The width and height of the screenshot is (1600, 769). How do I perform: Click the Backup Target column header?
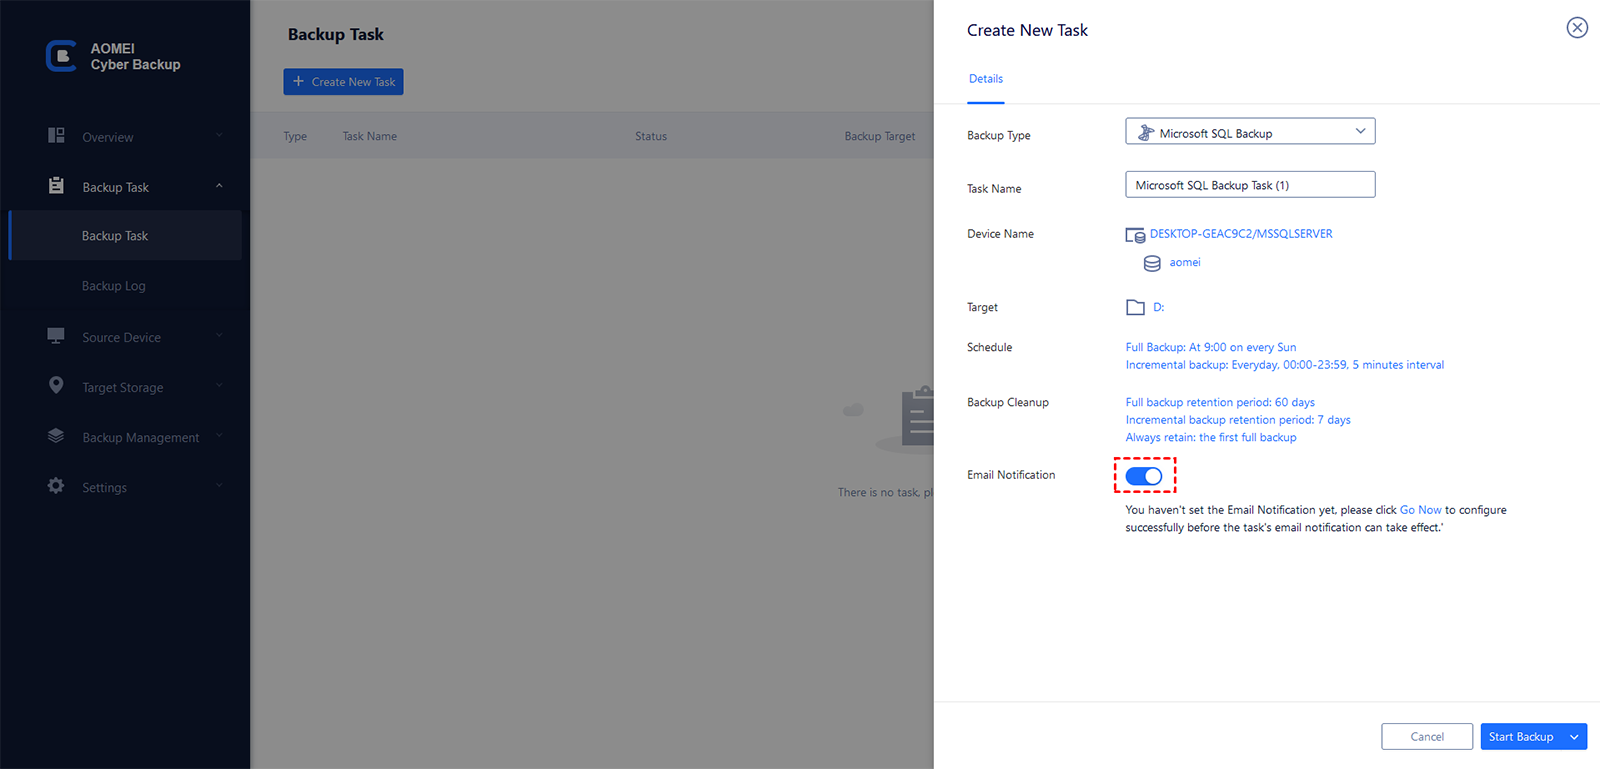coord(880,136)
